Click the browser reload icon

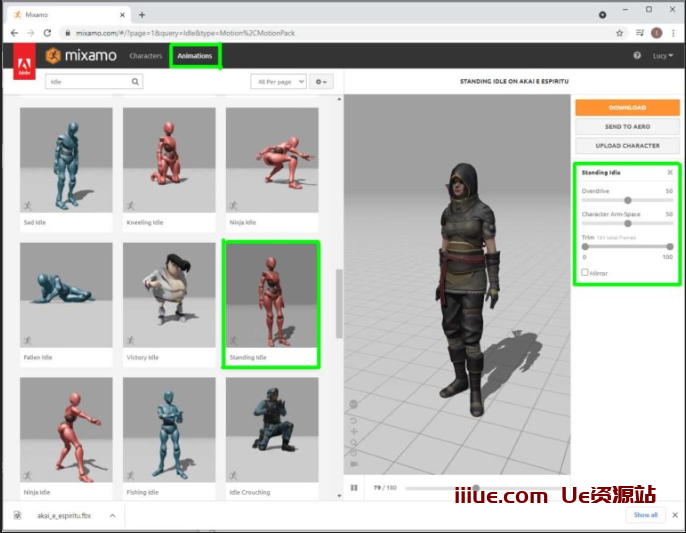click(48, 33)
